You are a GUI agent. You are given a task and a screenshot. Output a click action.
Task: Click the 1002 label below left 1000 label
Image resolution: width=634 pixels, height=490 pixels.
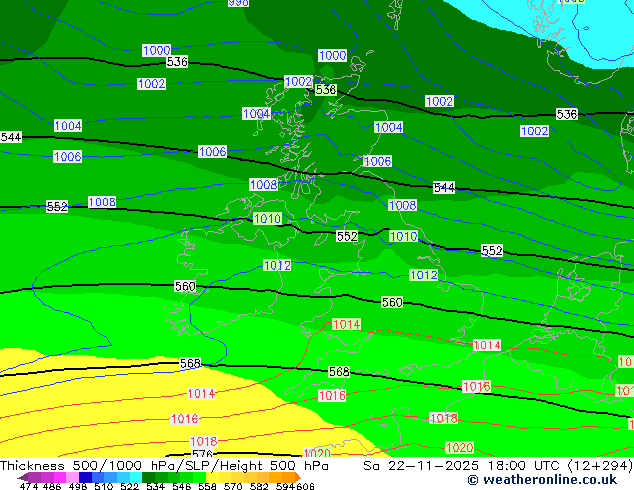152,84
